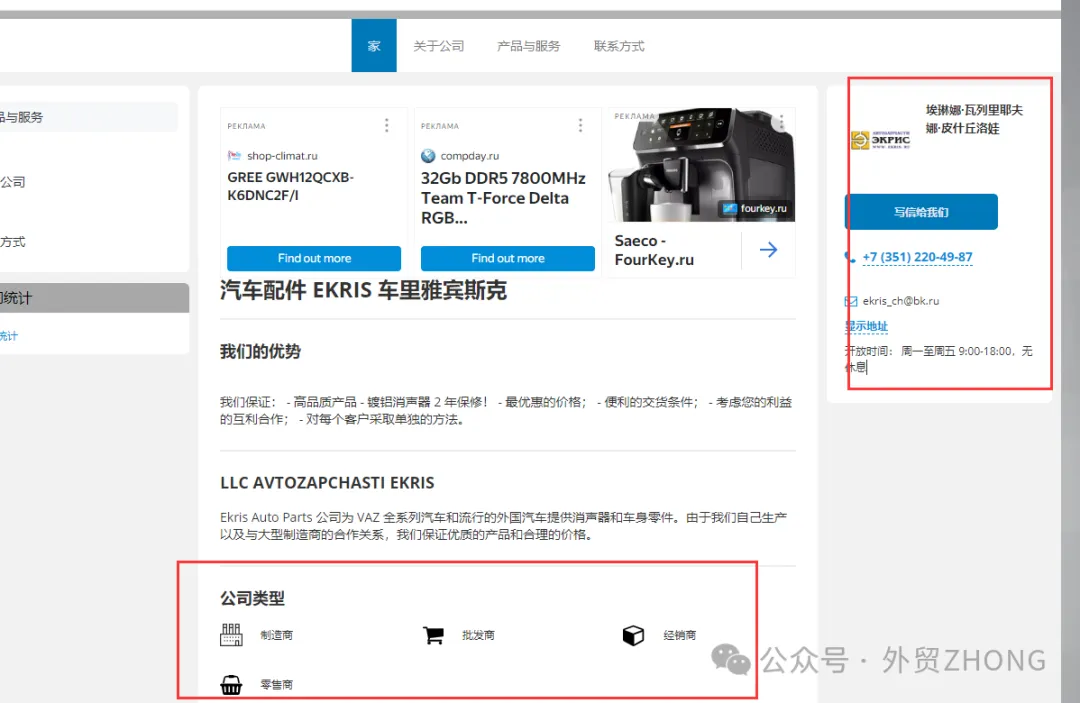Click the 公司类型 heading
The image size is (1080, 703).
(252, 598)
